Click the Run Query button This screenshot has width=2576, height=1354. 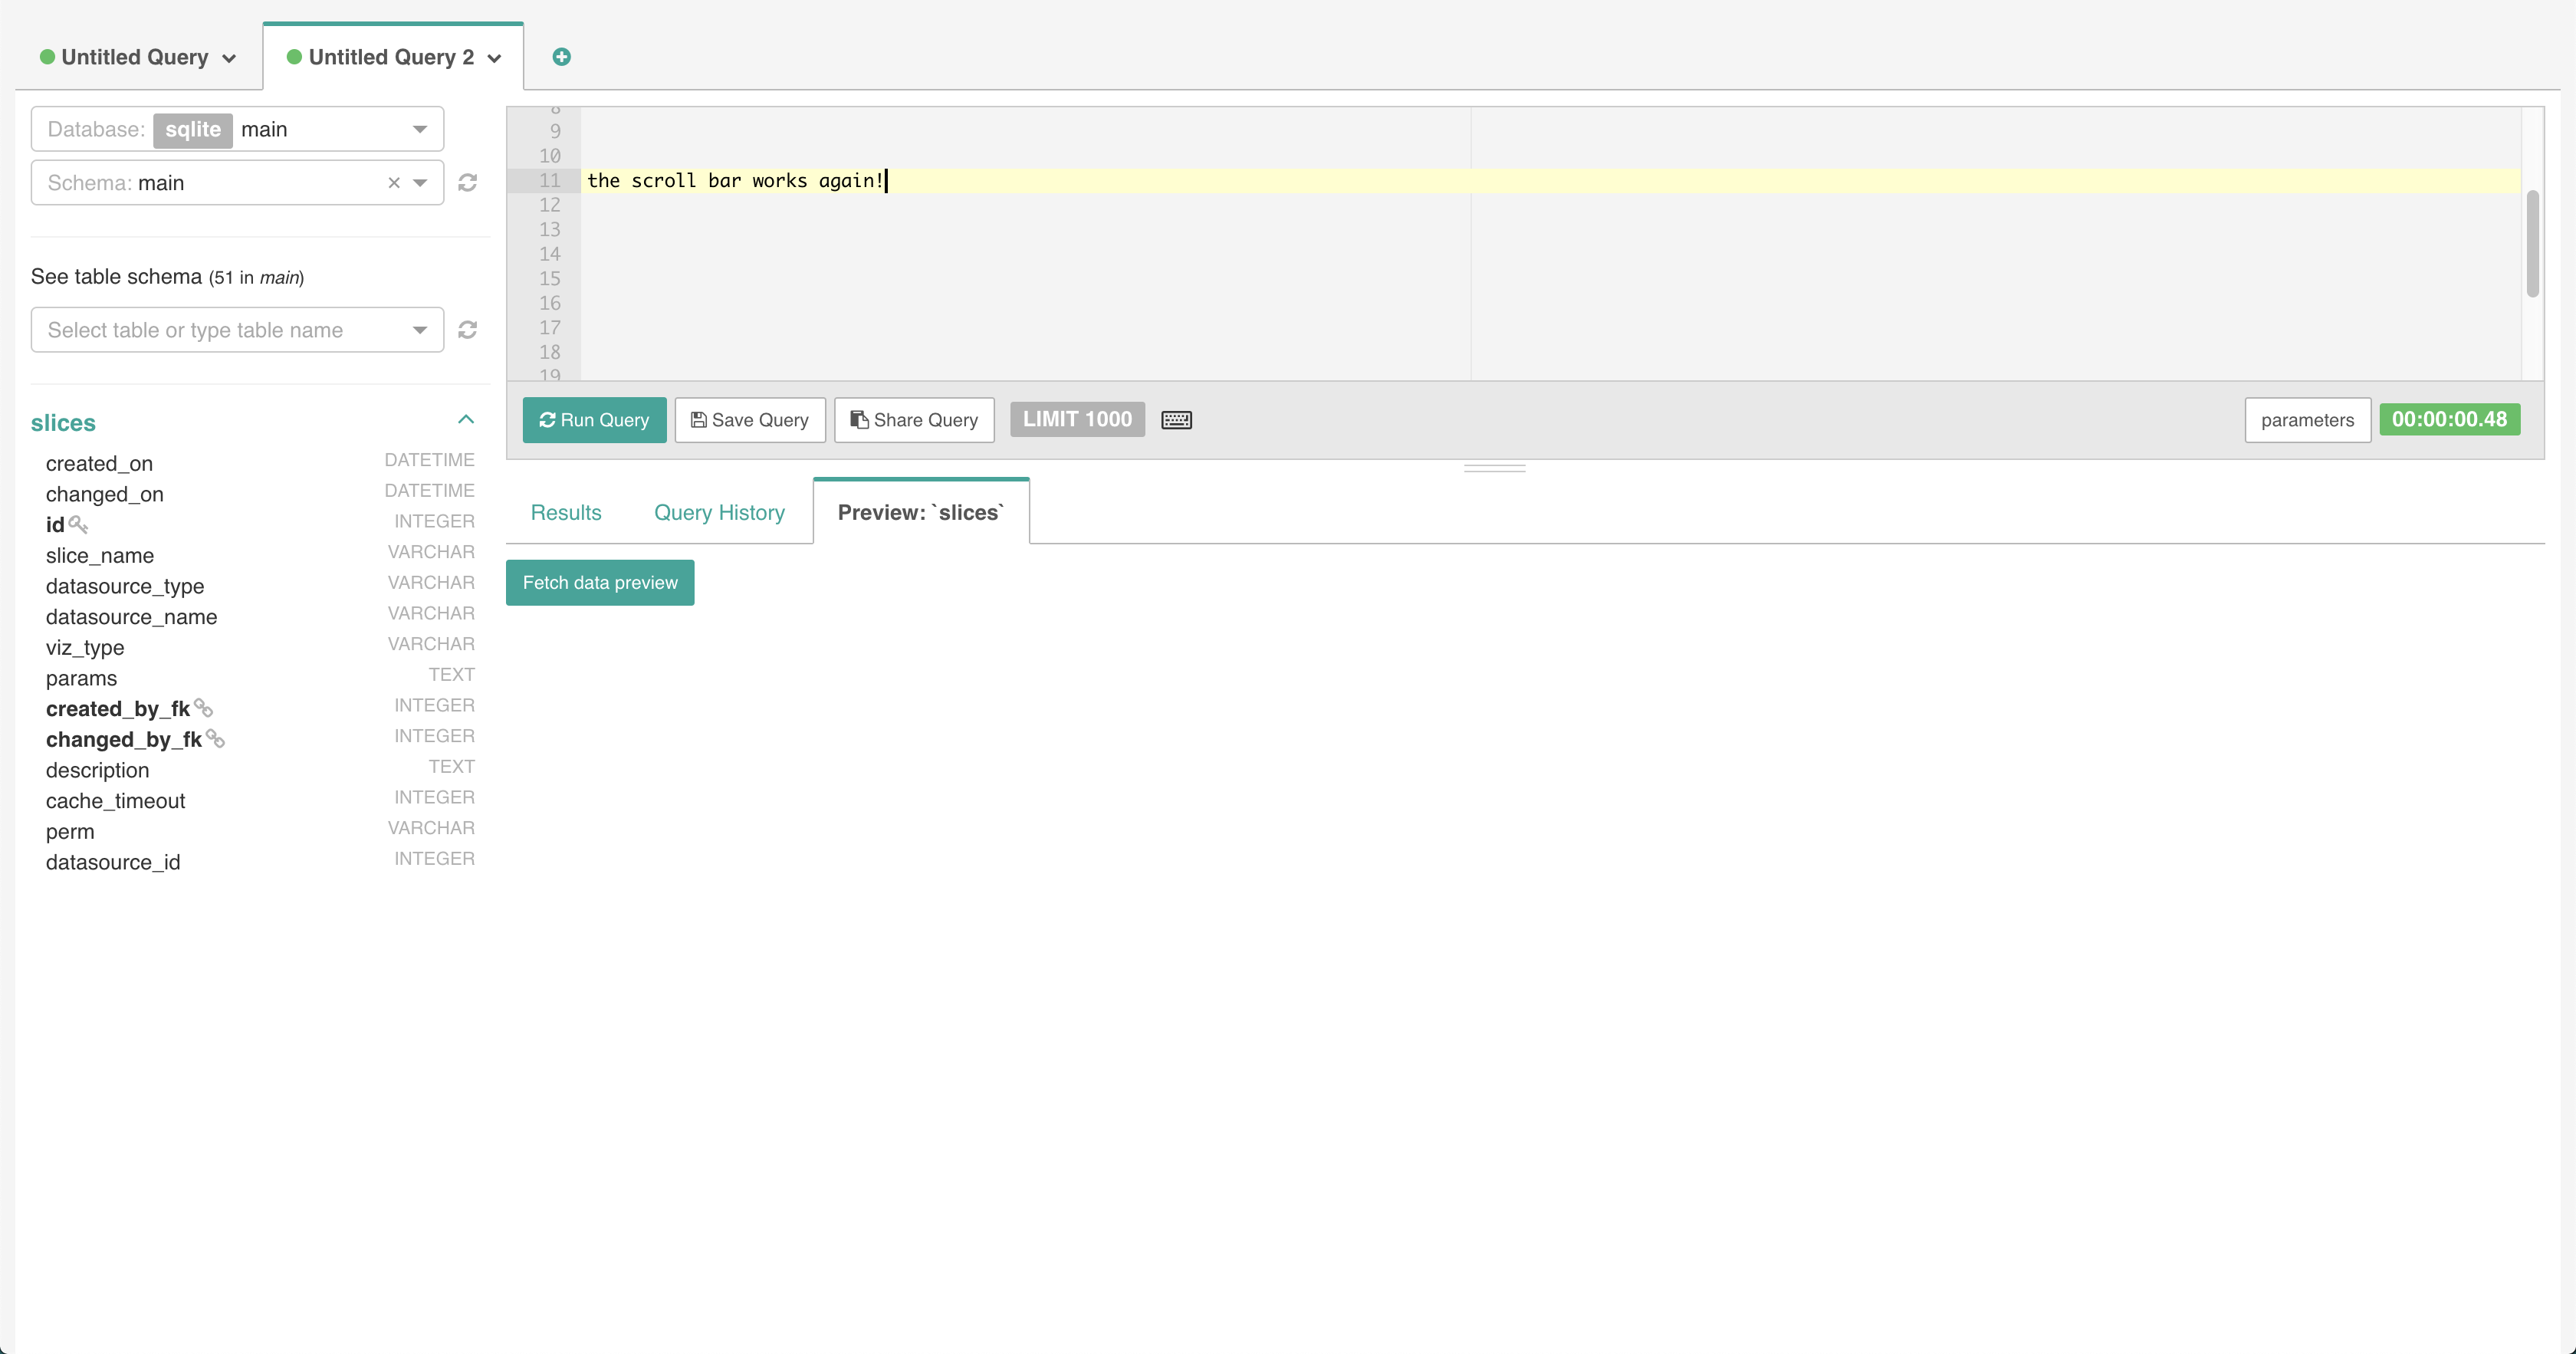point(594,420)
